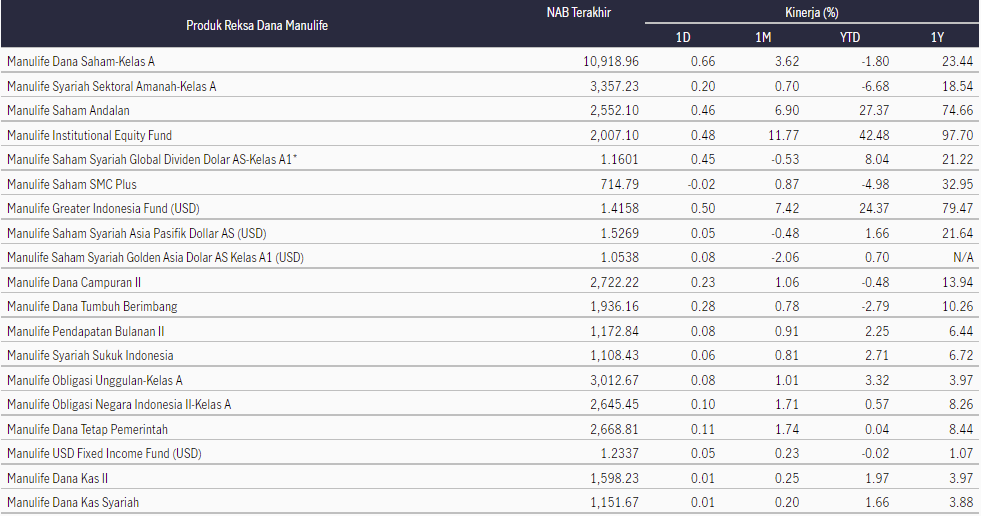981x516 pixels.
Task: Click the YTD value -6.68
Action: 875,86
